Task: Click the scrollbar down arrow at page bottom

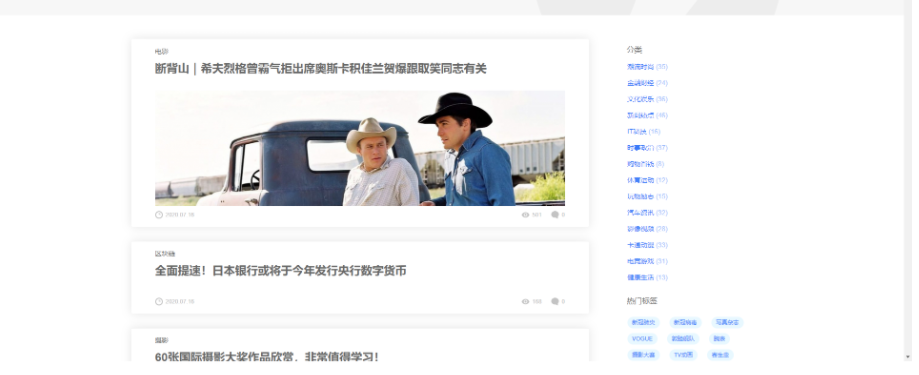Action: click(x=908, y=357)
